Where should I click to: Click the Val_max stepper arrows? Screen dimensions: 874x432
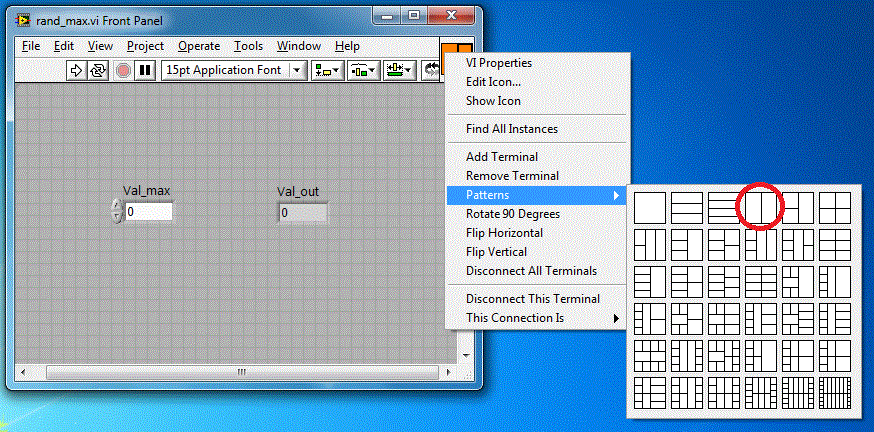(x=117, y=212)
